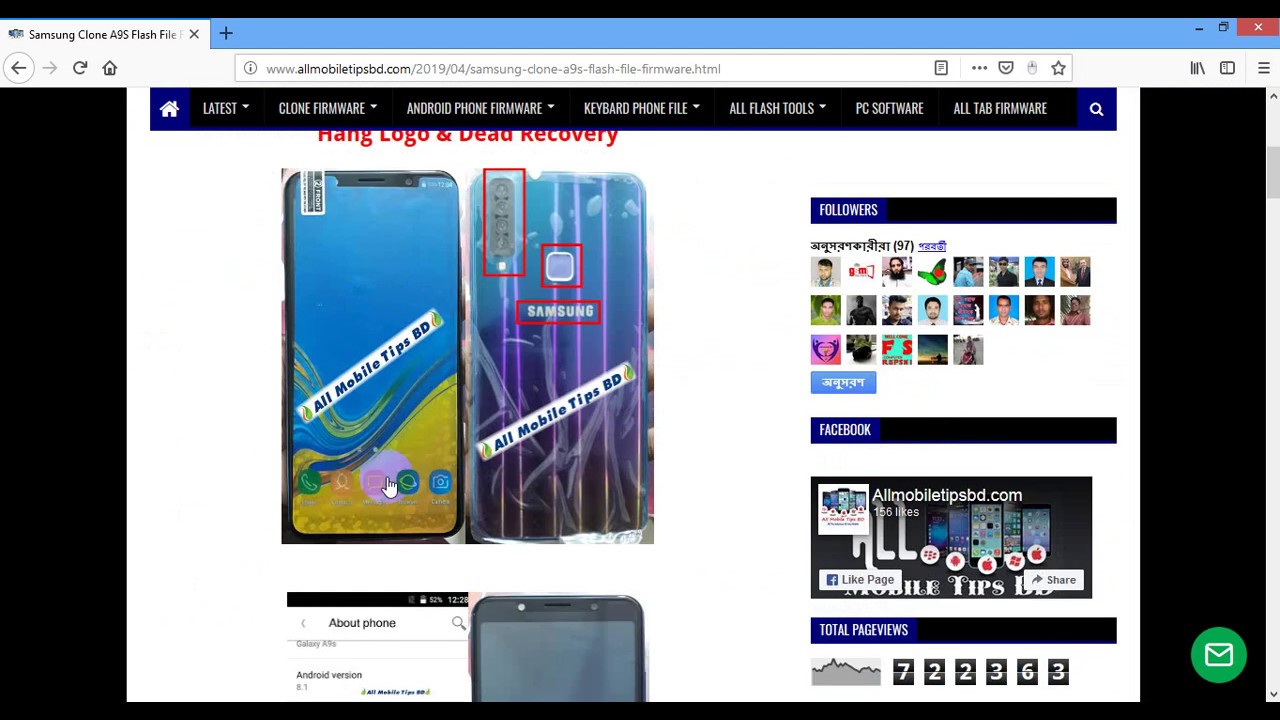Screen dimensions: 1280x720
Task: Go to site home via house icon
Action: (x=169, y=109)
